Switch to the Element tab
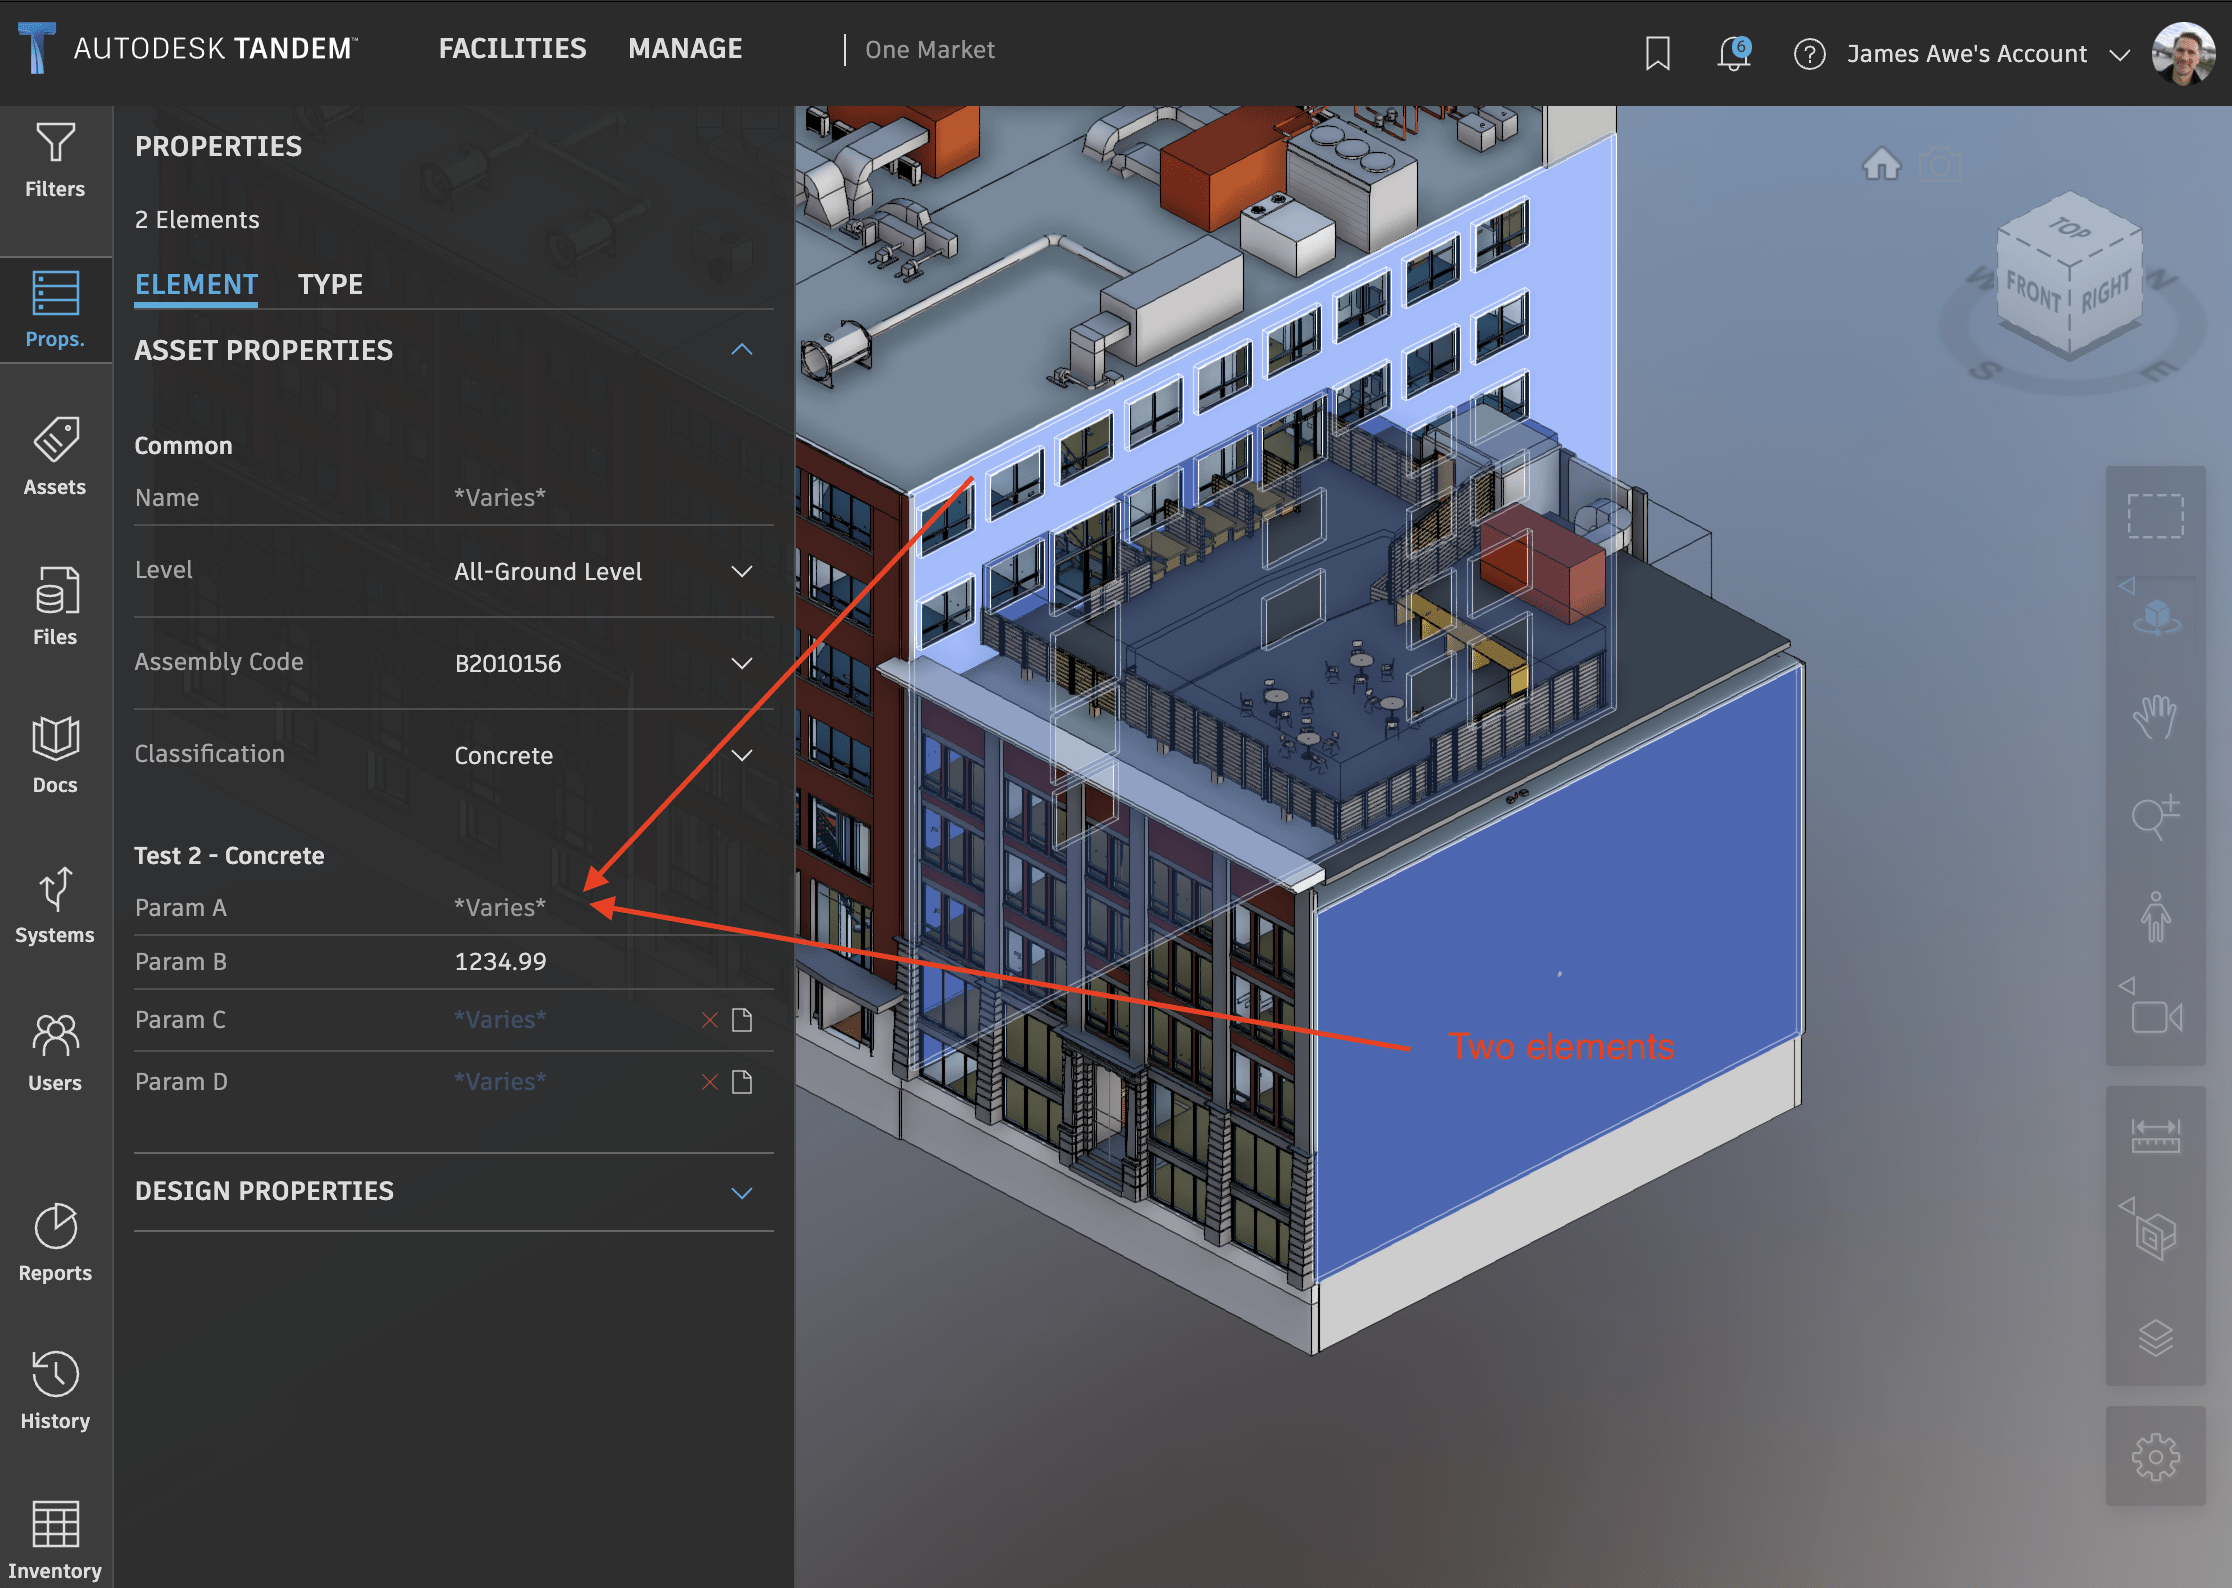Screen dimensions: 2232x1588 click(196, 285)
